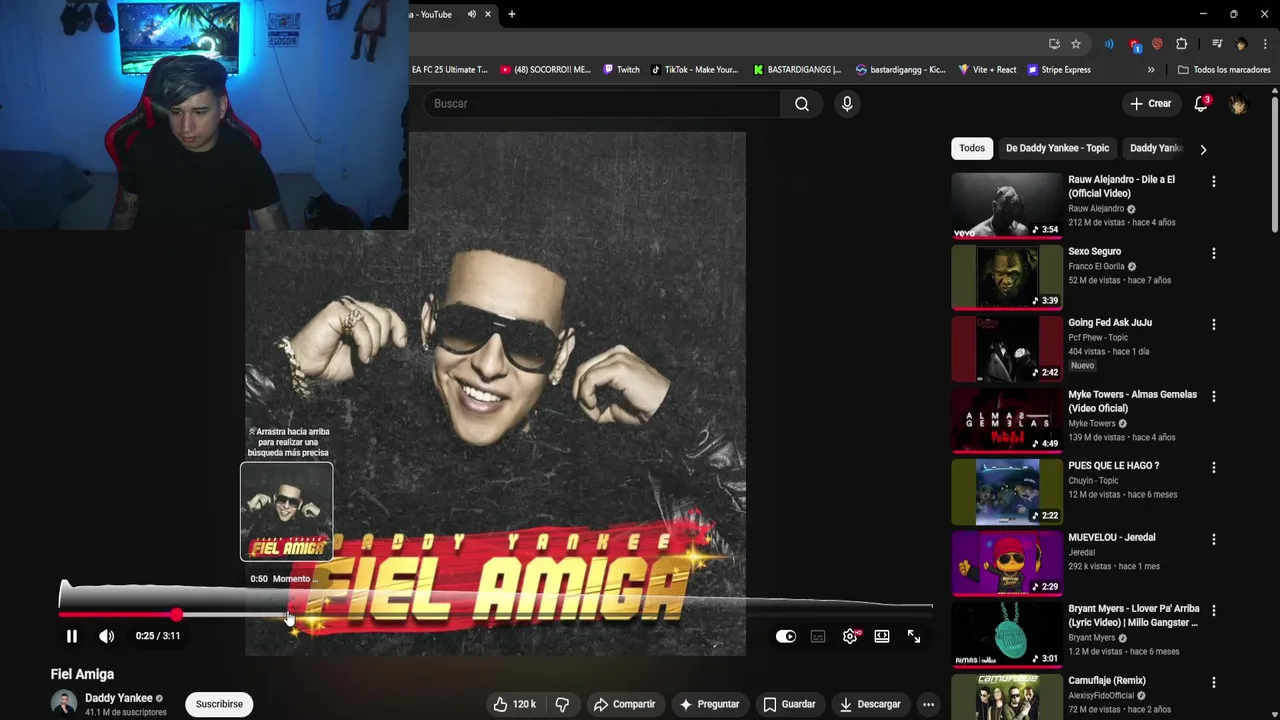The height and width of the screenshot is (720, 1280).
Task: Mute the player volume speaker icon
Action: tap(107, 636)
